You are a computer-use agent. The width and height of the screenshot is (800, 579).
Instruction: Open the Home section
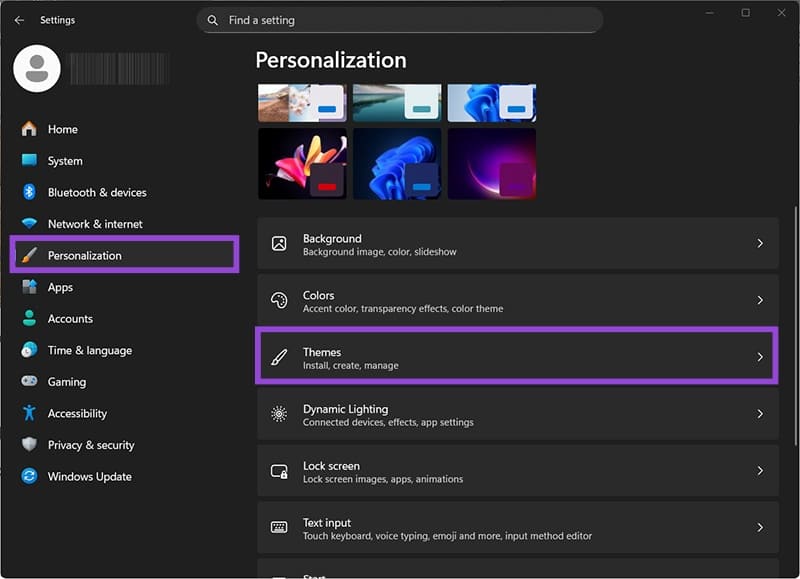tap(124, 129)
